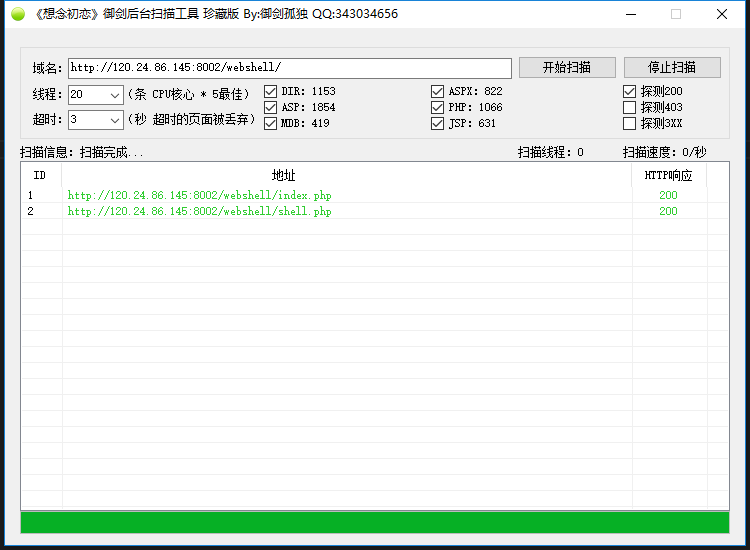Viewport: 750px width, 550px height.
Task: Toggle the PHP dictionary checkbox
Action: click(438, 107)
